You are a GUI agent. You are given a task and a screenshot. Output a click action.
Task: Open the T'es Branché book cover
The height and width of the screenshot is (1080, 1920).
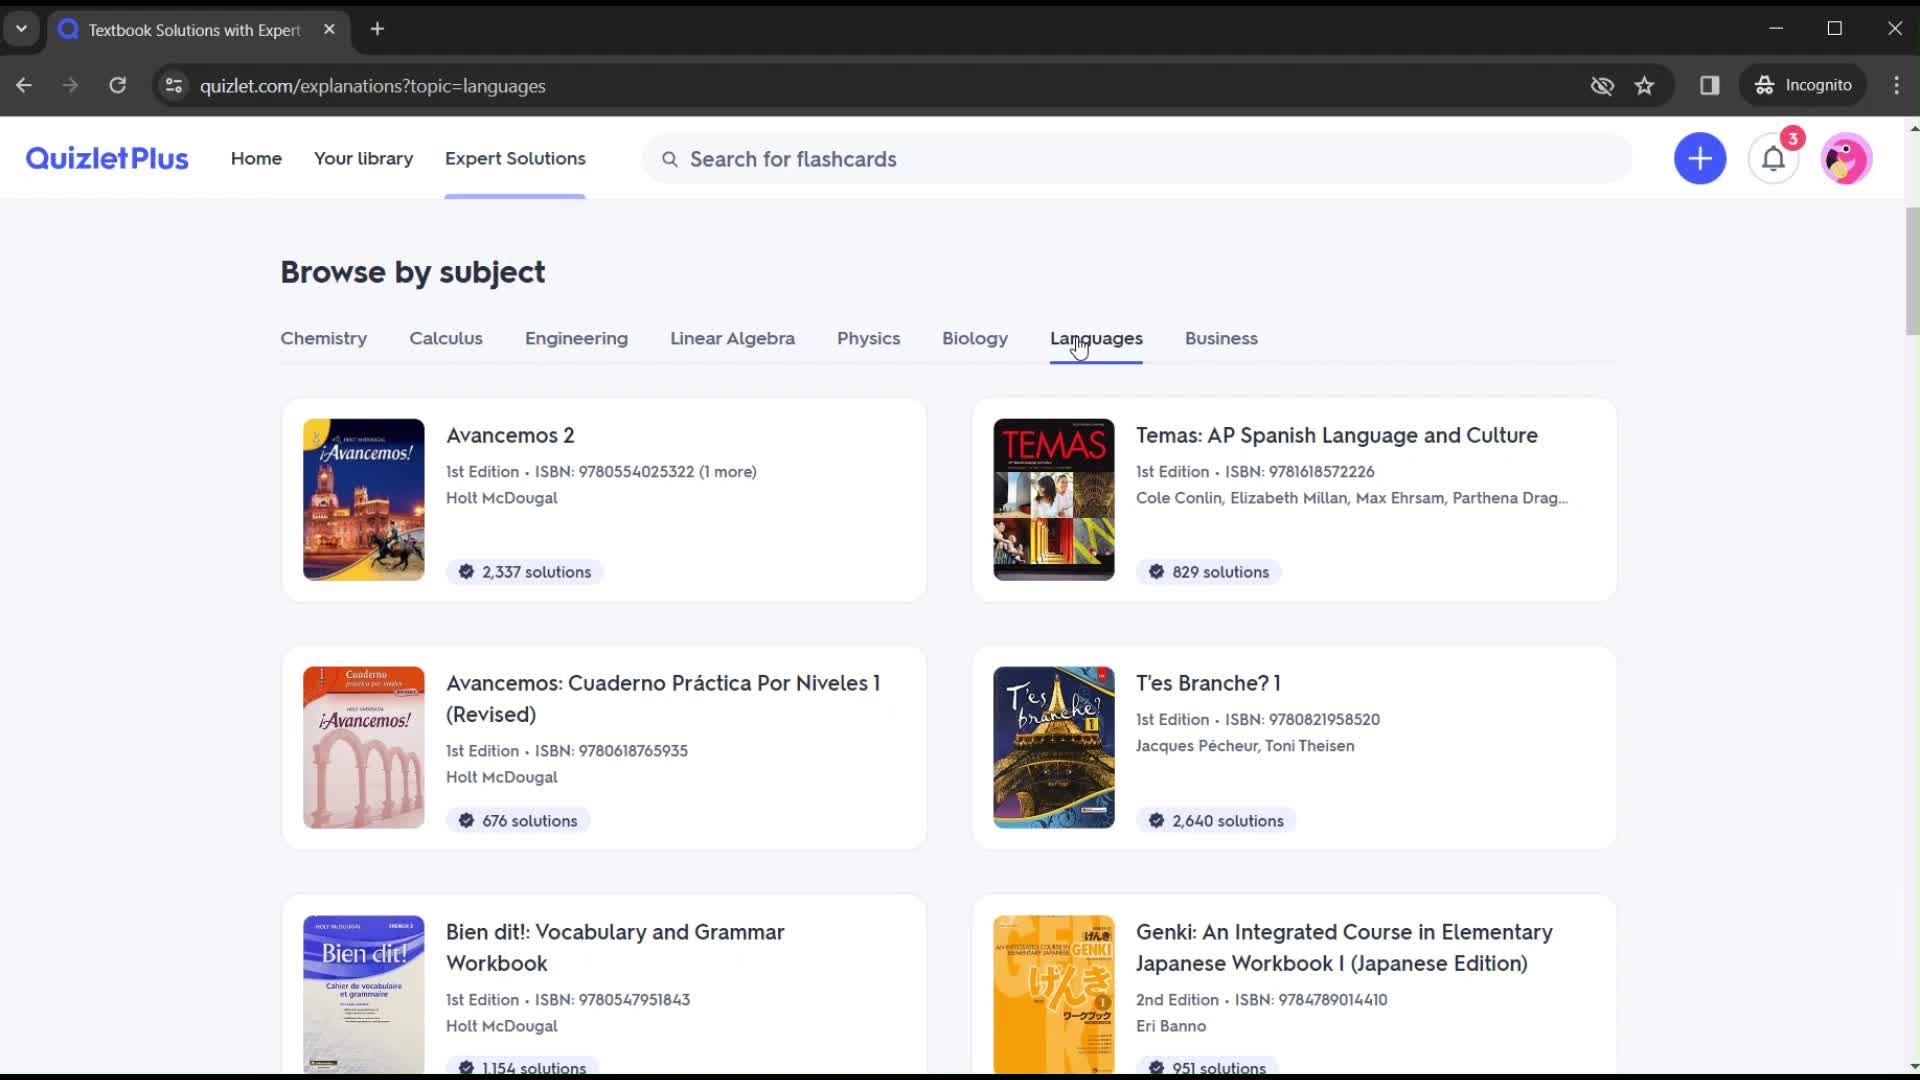click(1054, 747)
